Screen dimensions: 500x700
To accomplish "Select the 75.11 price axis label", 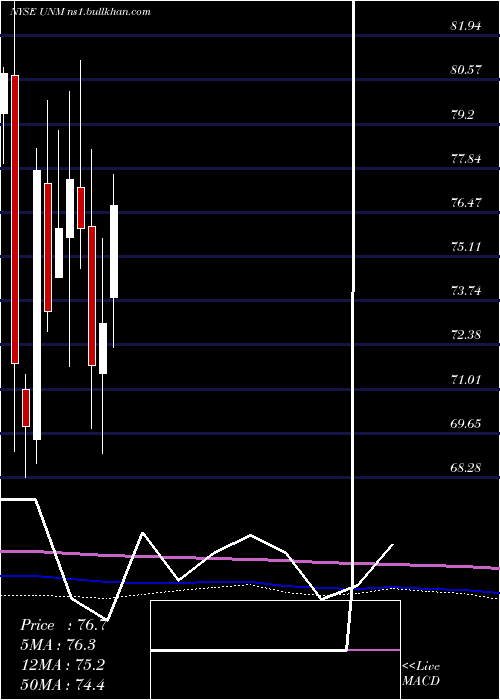I will pos(466,246).
